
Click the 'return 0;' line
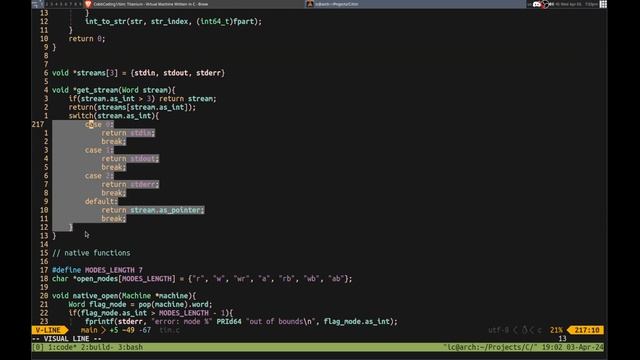pos(87,39)
